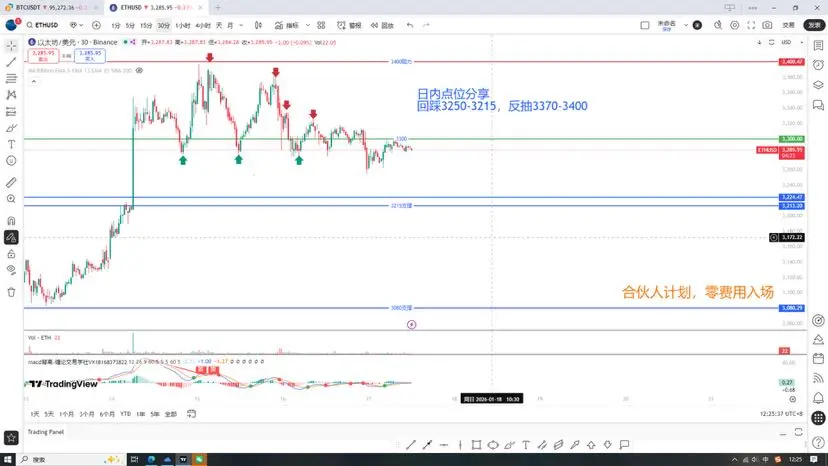Image resolution: width=828 pixels, height=466 pixels.
Task: Switch to 1 minute interval
Action: tap(116, 25)
